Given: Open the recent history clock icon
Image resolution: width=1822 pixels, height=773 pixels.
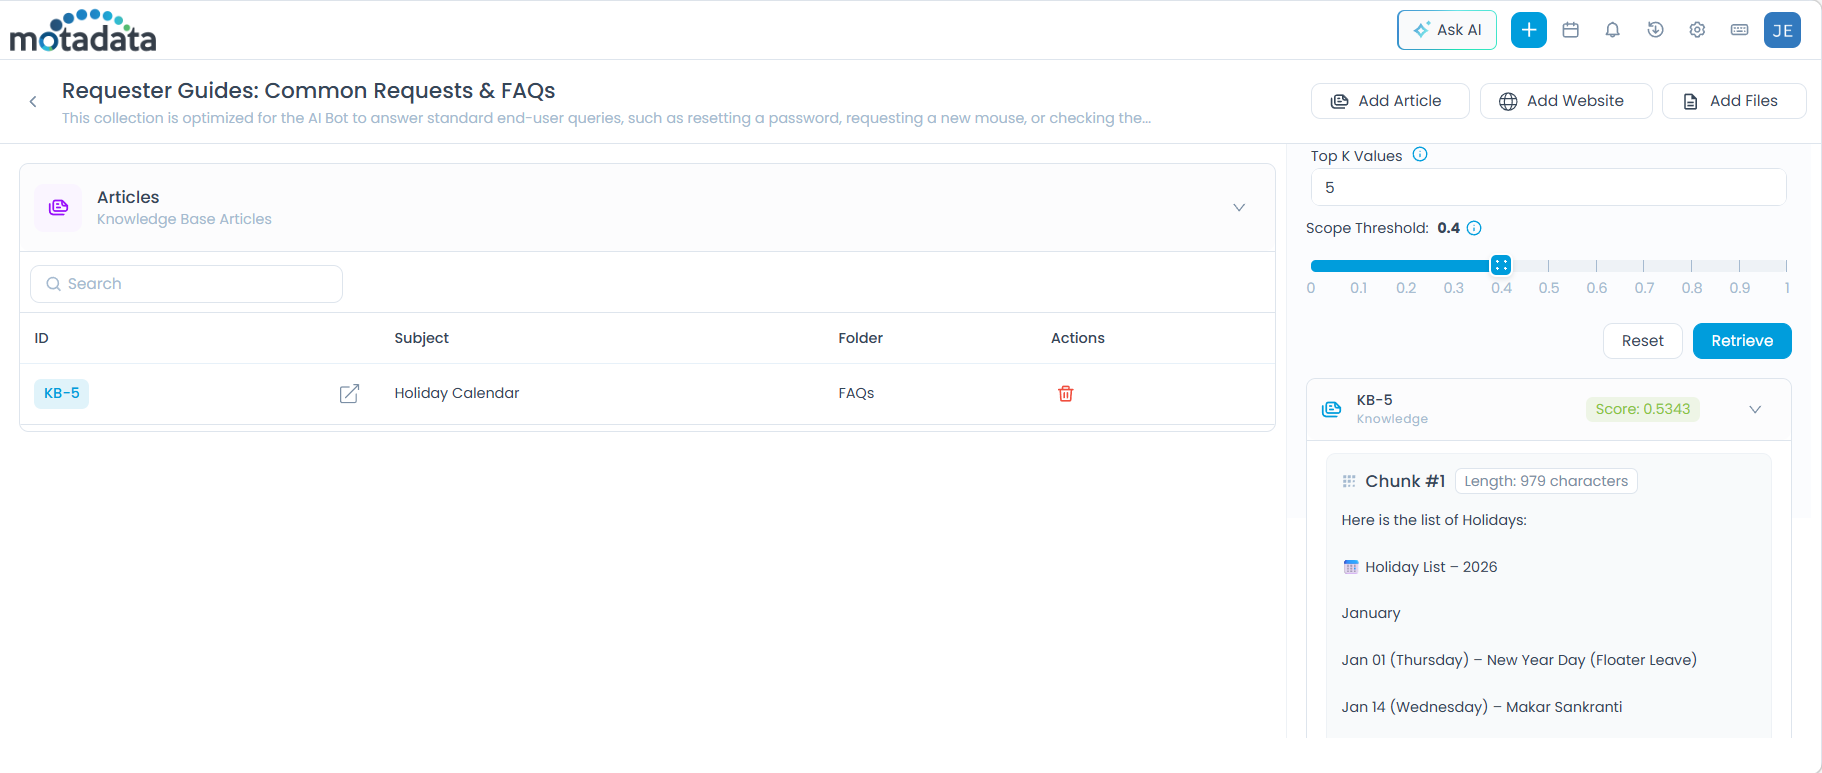Looking at the screenshot, I should click(x=1655, y=30).
